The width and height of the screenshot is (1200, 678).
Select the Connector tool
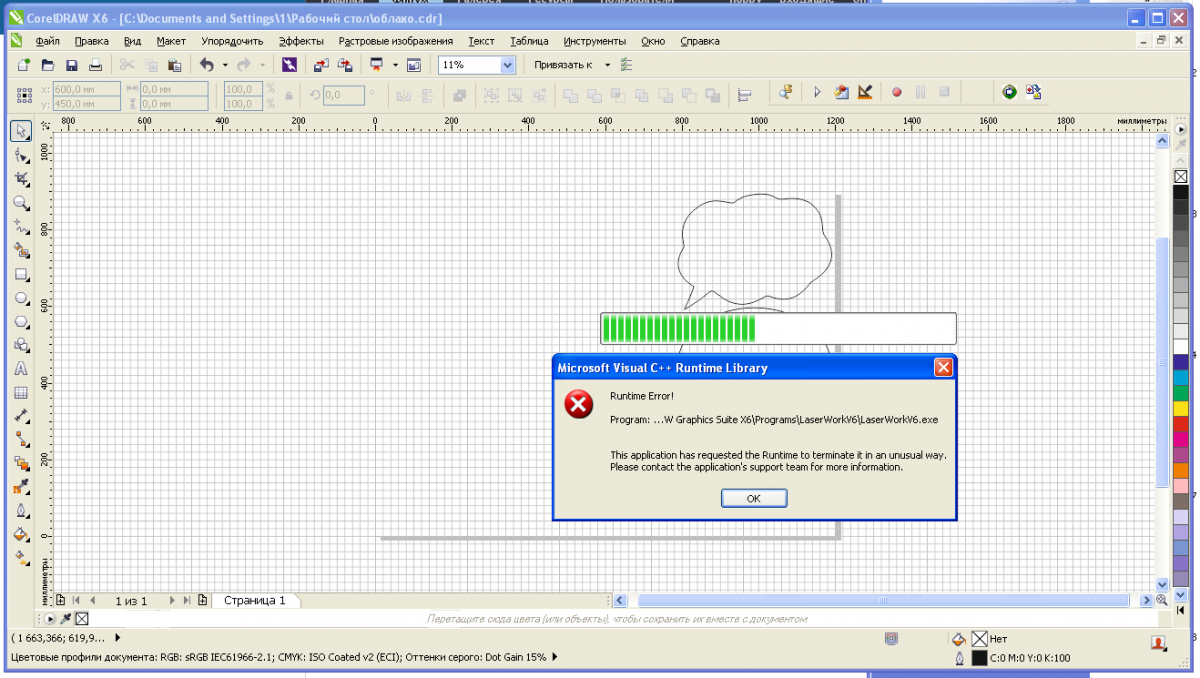[21, 440]
